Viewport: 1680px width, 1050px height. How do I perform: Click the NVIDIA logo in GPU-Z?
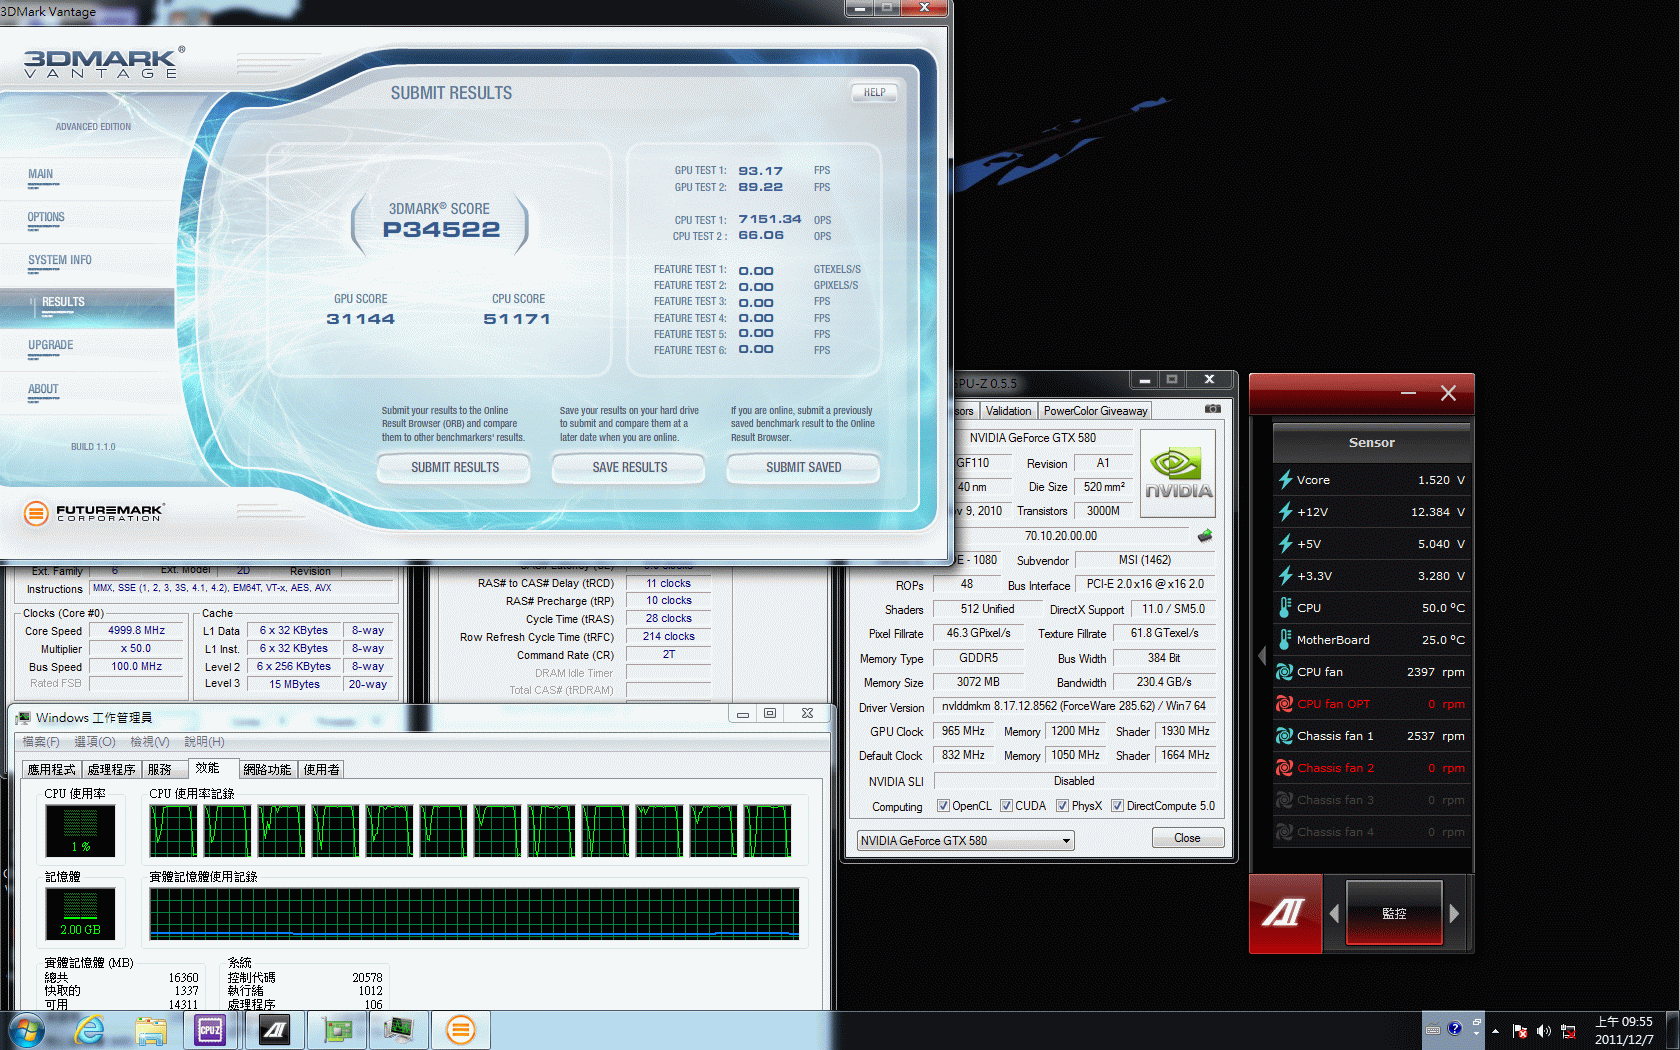1178,473
